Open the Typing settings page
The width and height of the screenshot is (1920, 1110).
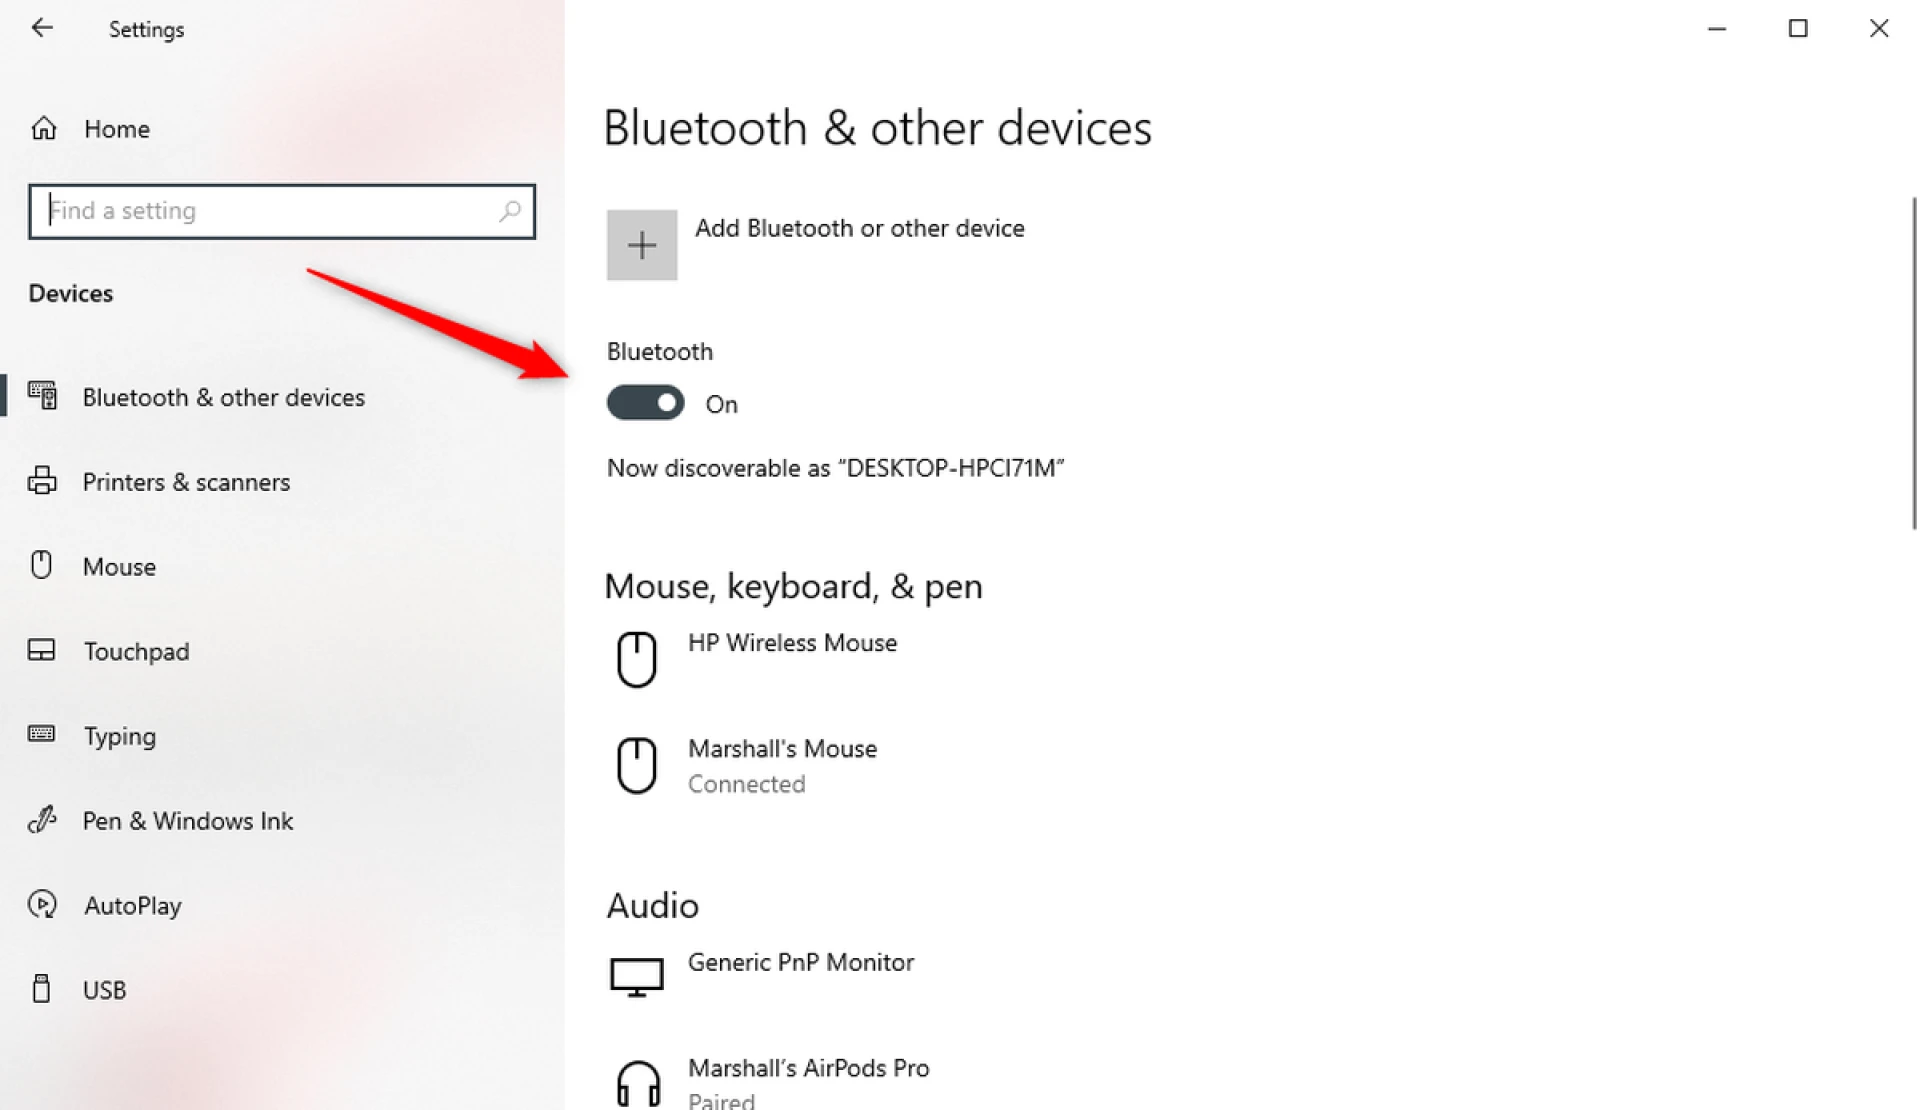(119, 737)
